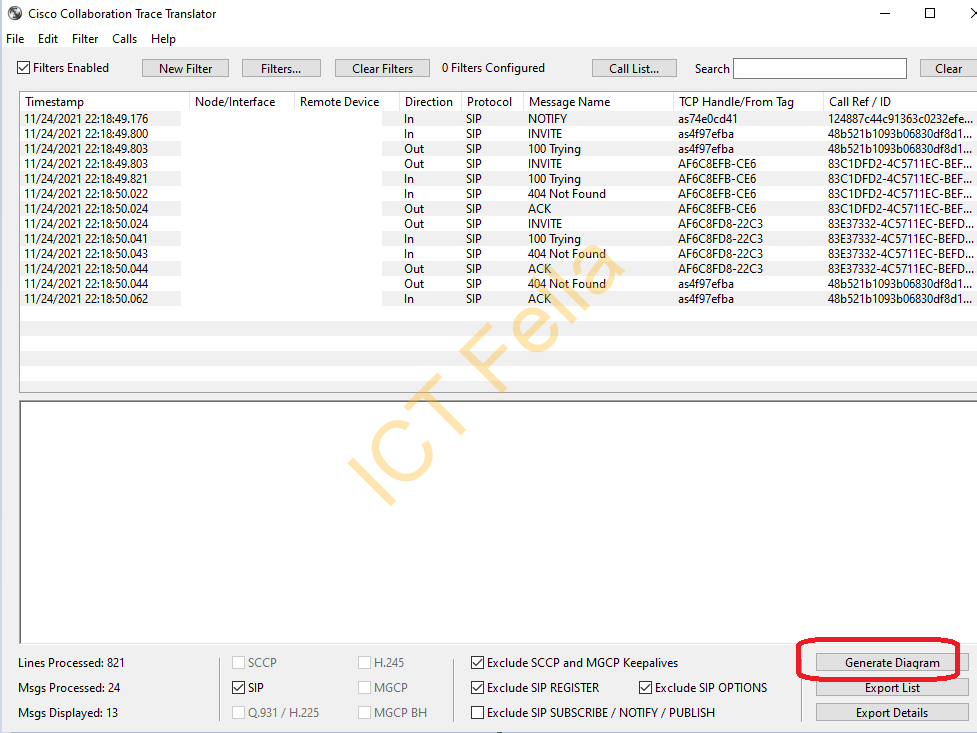This screenshot has width=977, height=733.
Task: Uncheck Exclude SIP OPTIONS
Action: point(645,687)
